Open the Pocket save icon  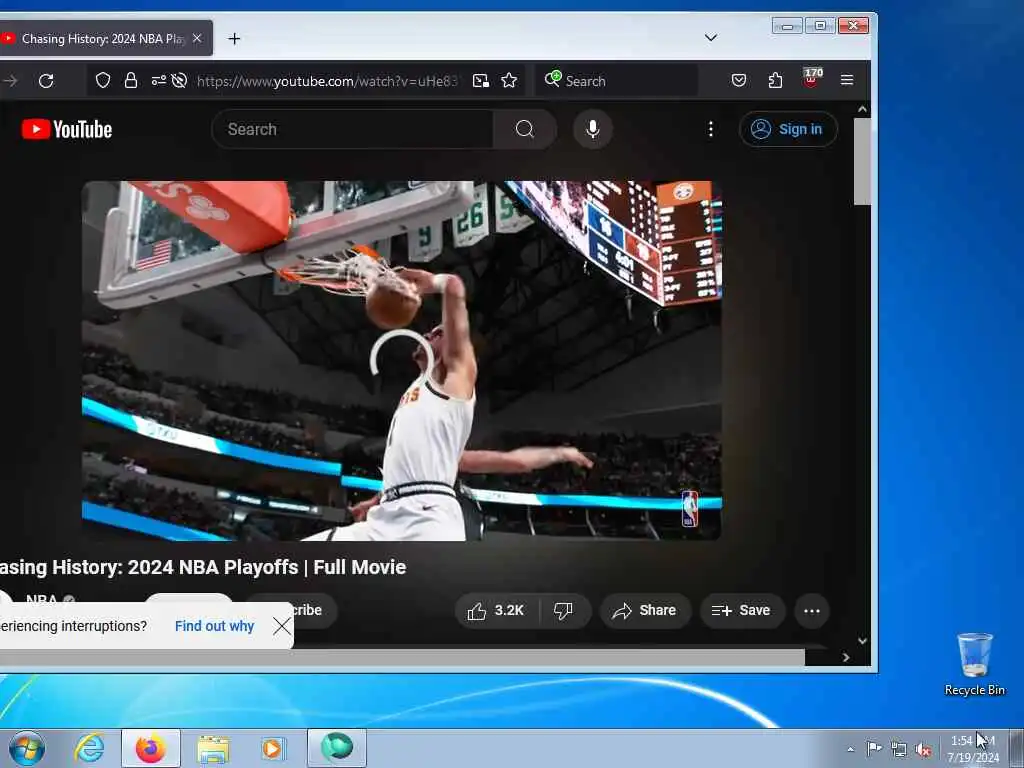[739, 80]
